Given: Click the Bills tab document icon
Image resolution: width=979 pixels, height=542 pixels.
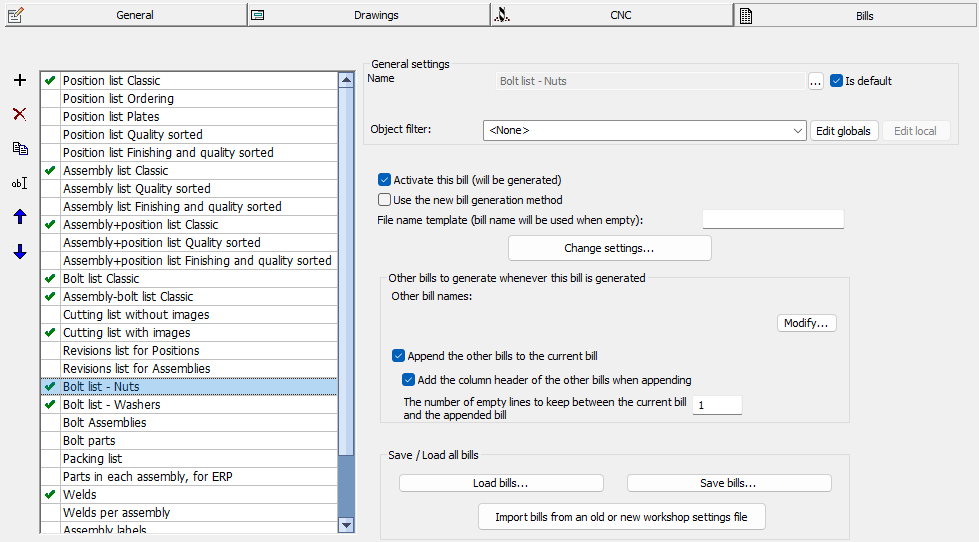Looking at the screenshot, I should (x=745, y=16).
